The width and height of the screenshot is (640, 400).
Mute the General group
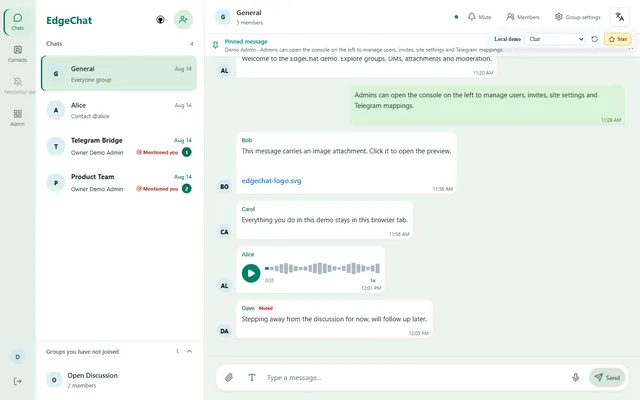tap(480, 17)
